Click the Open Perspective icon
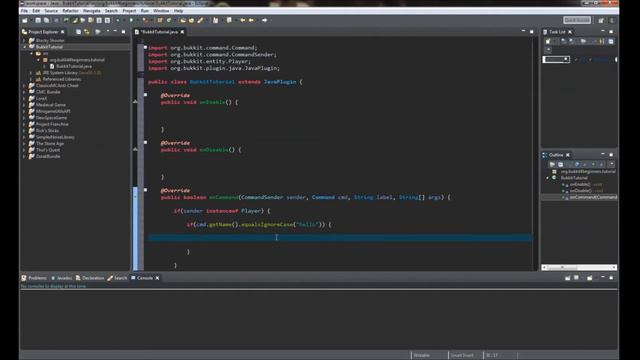 coord(601,20)
